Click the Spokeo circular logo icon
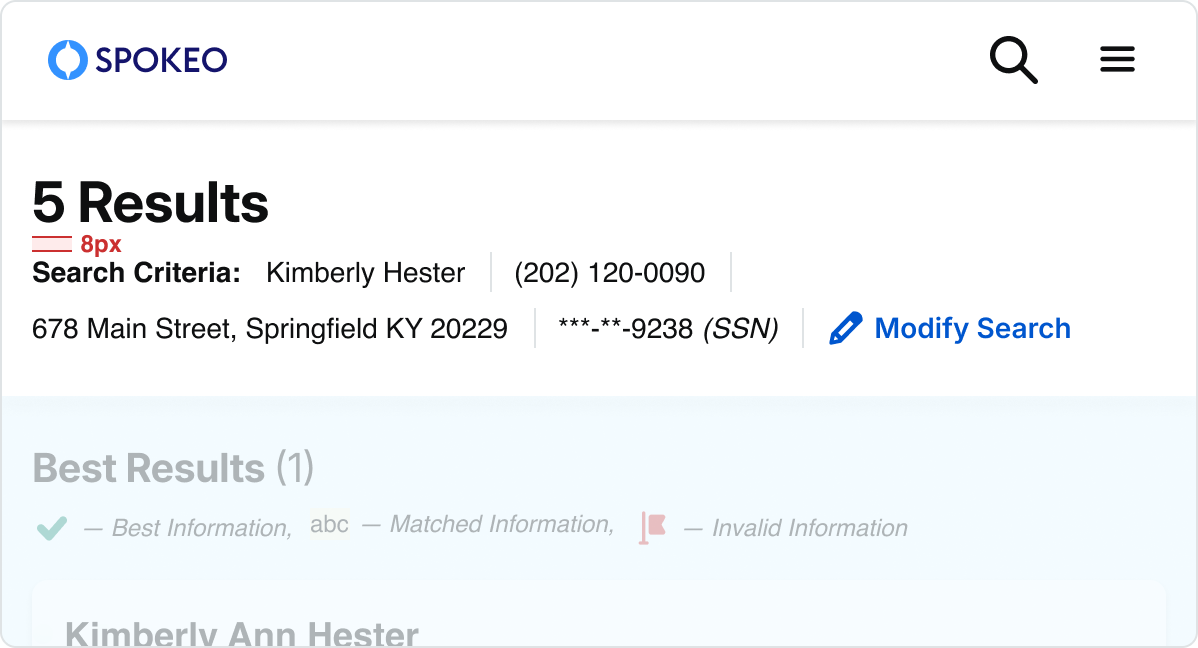Image resolution: width=1198 pixels, height=648 pixels. pyautogui.click(x=67, y=60)
